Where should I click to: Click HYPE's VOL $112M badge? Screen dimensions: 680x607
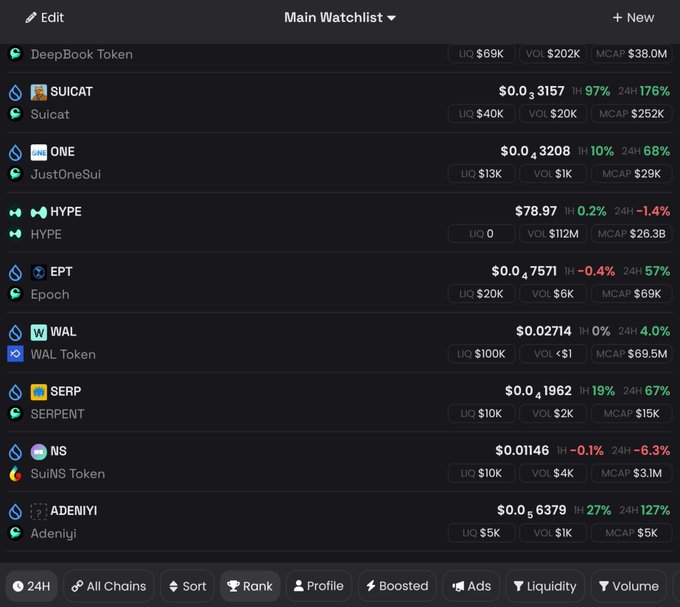point(553,234)
